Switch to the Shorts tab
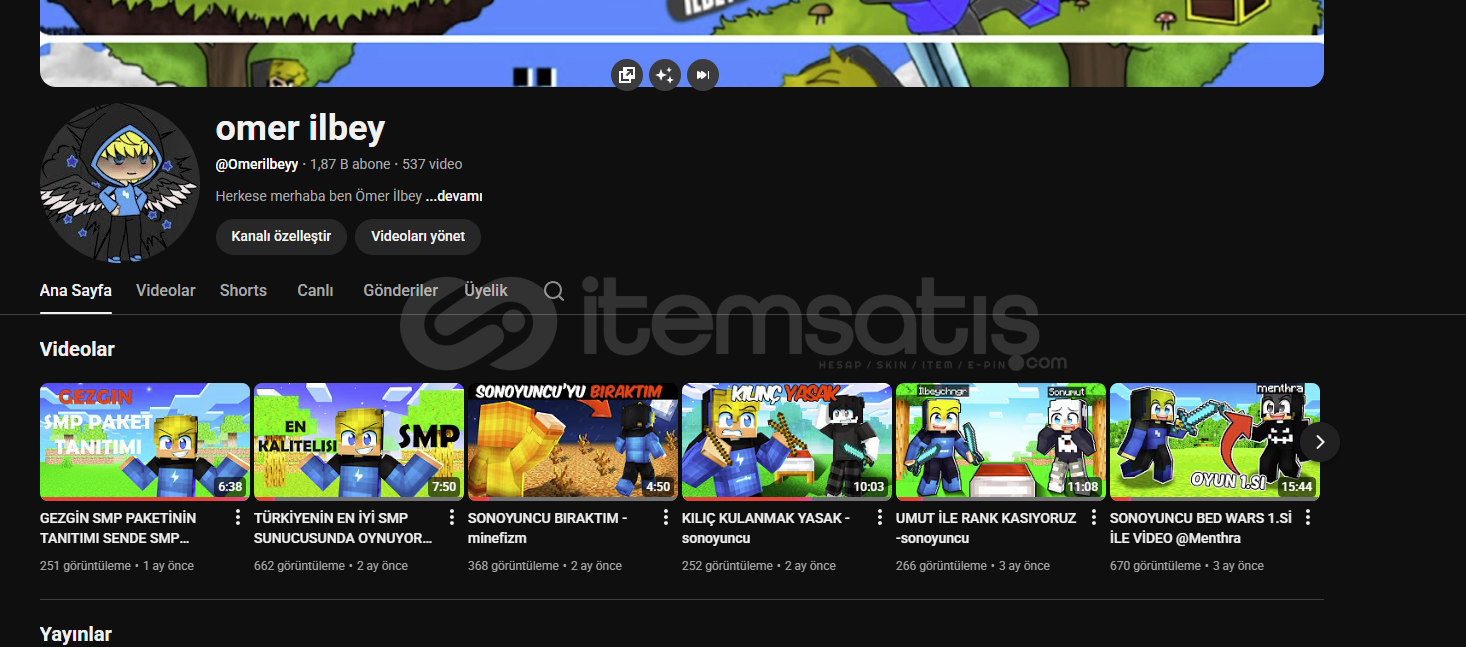Viewport: 1466px width, 647px height. [x=243, y=291]
